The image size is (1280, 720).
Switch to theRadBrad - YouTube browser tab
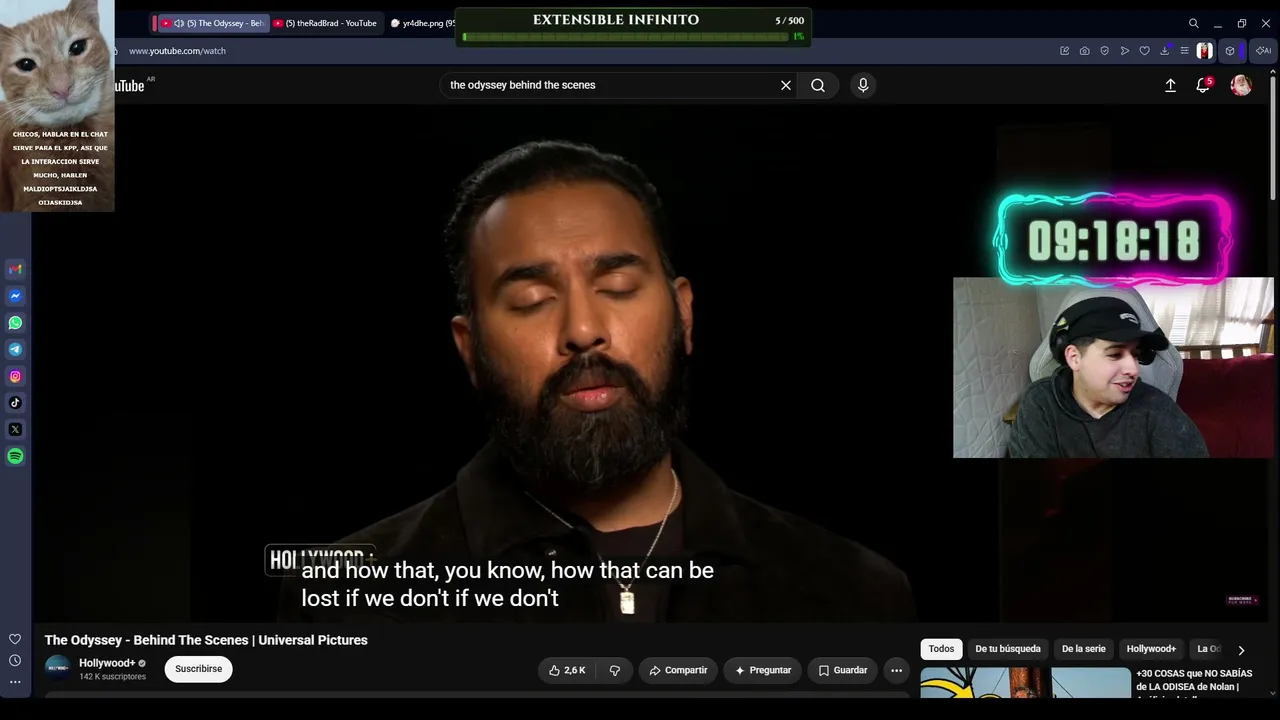tap(326, 23)
